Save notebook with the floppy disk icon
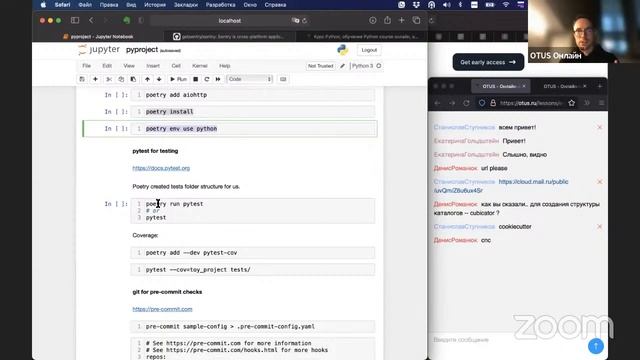This screenshot has width=640, height=360. (82, 79)
